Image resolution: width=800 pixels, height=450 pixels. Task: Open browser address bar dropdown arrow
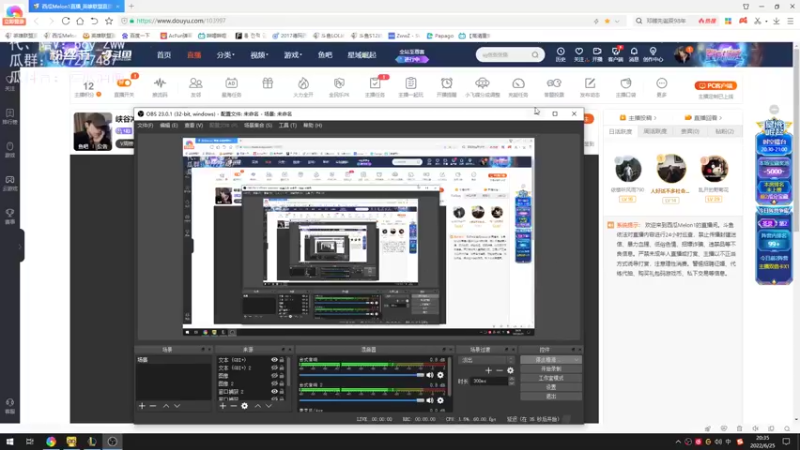coord(617,21)
